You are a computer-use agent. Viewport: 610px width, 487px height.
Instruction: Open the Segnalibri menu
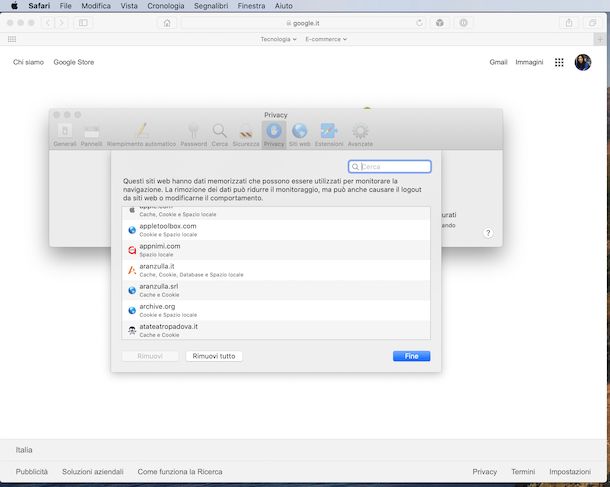pyautogui.click(x=211, y=6)
